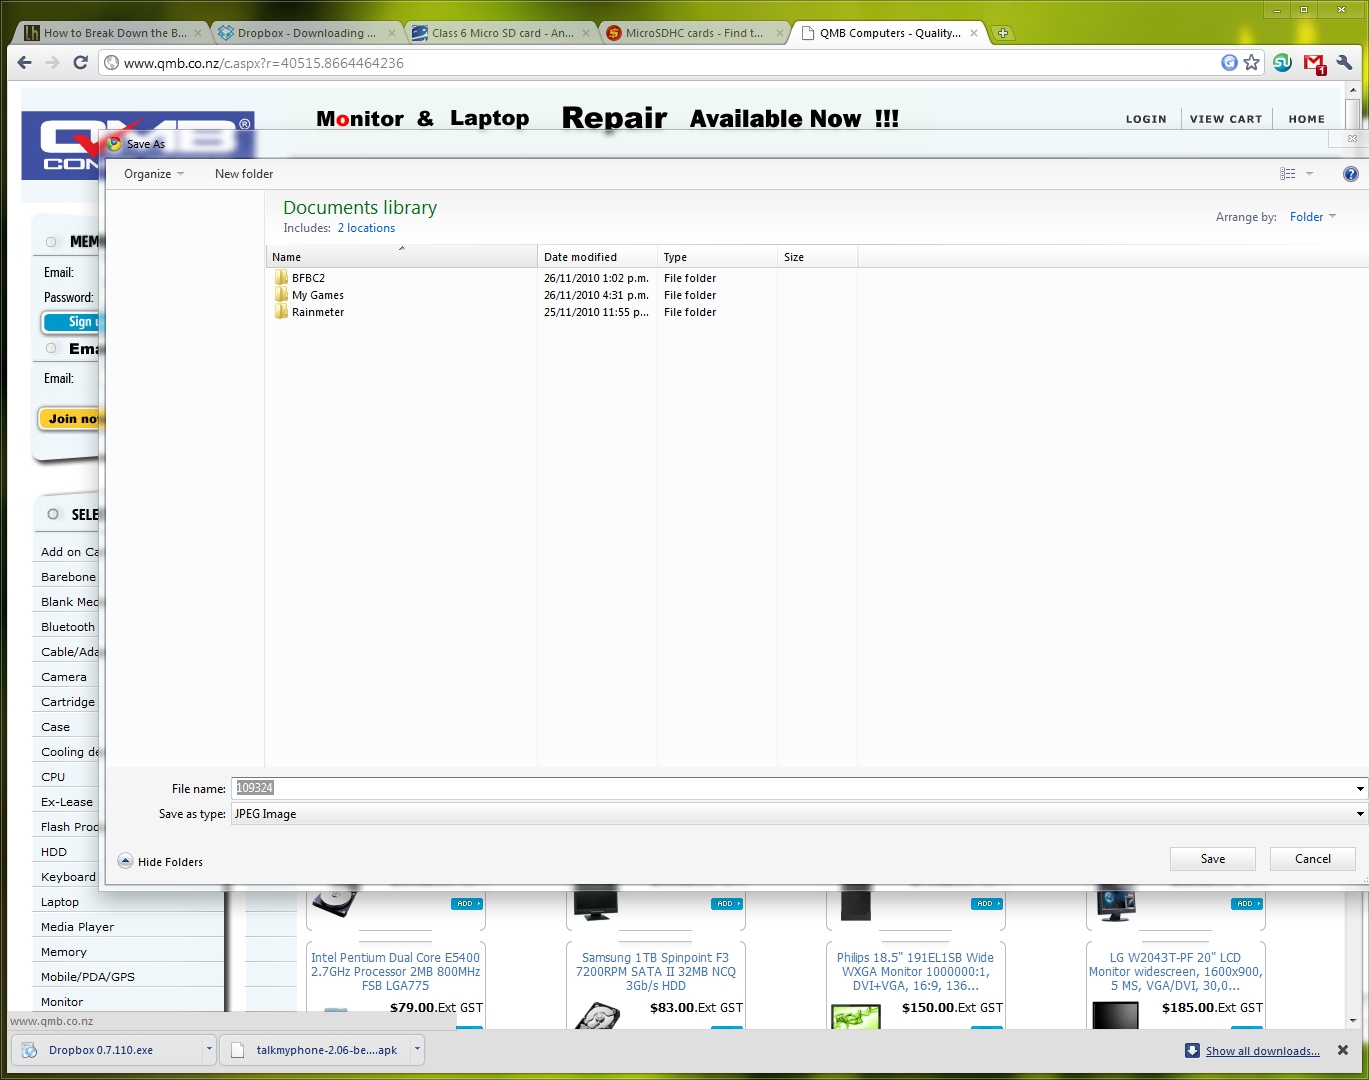Open the StumbleUpon extension icon

[x=1282, y=63]
